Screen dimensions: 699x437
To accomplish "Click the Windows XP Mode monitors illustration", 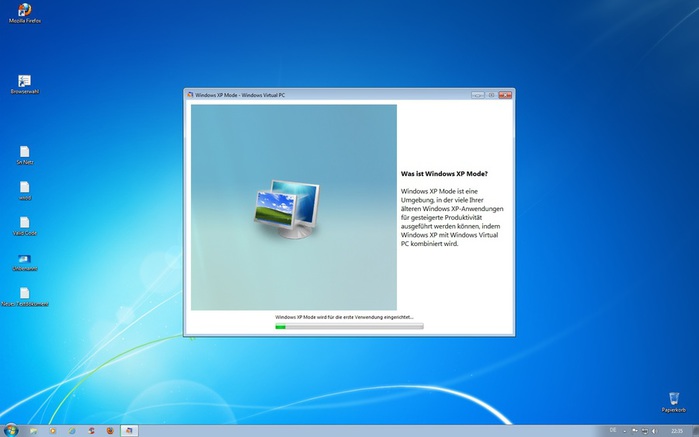I will pyautogui.click(x=287, y=209).
